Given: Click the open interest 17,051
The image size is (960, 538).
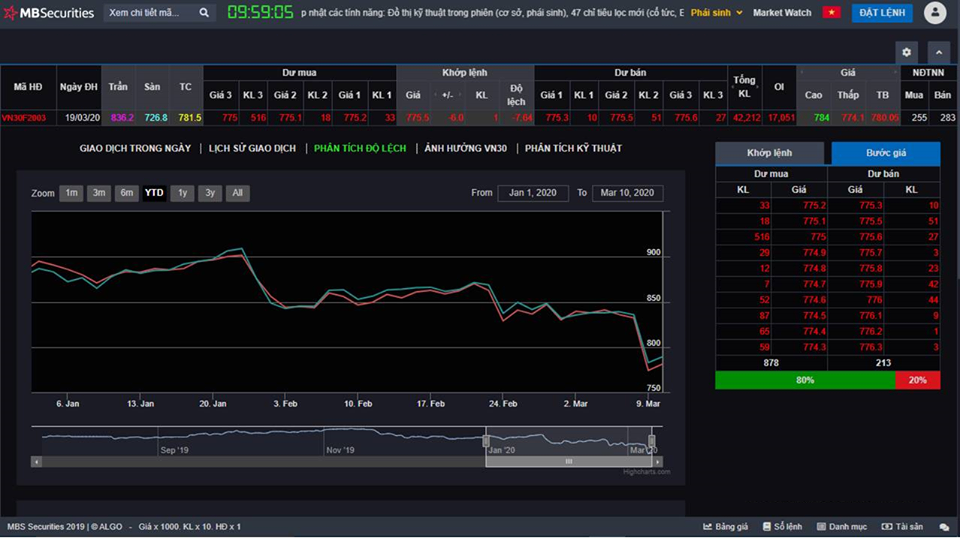Looking at the screenshot, I should tap(781, 118).
